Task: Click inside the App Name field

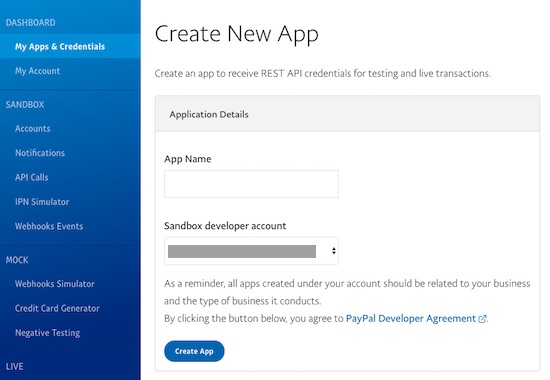Action: tap(251, 184)
